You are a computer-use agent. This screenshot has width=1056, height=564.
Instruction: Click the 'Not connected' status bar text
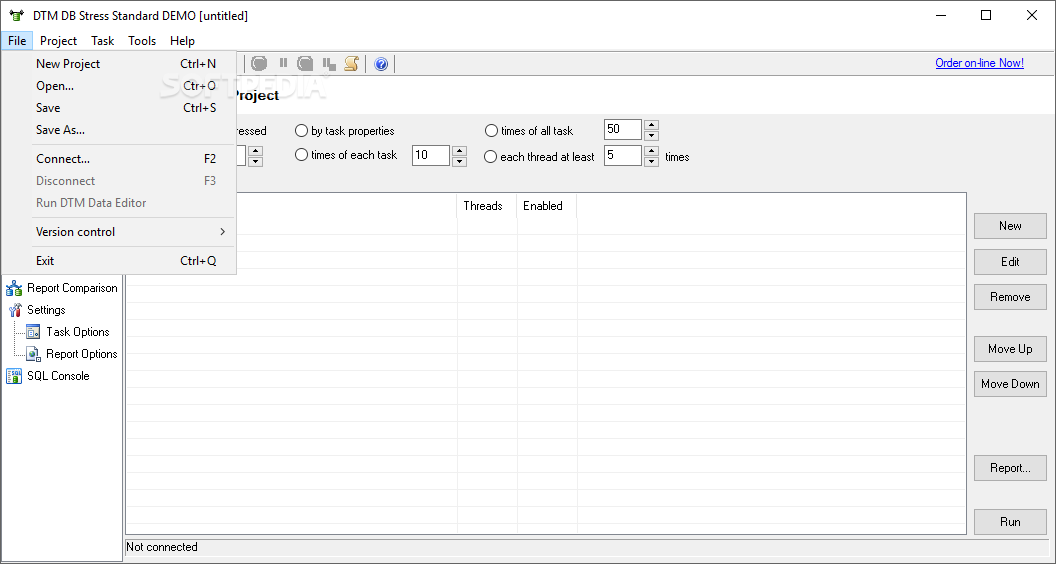click(x=162, y=547)
